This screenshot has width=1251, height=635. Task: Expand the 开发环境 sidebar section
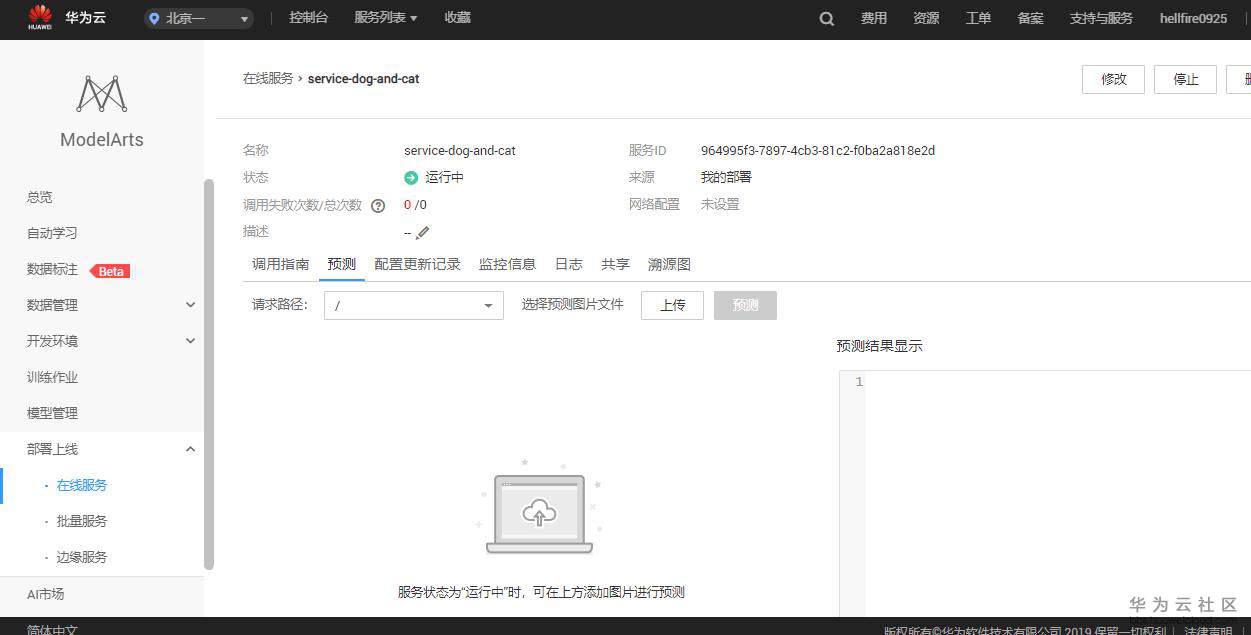coord(190,341)
